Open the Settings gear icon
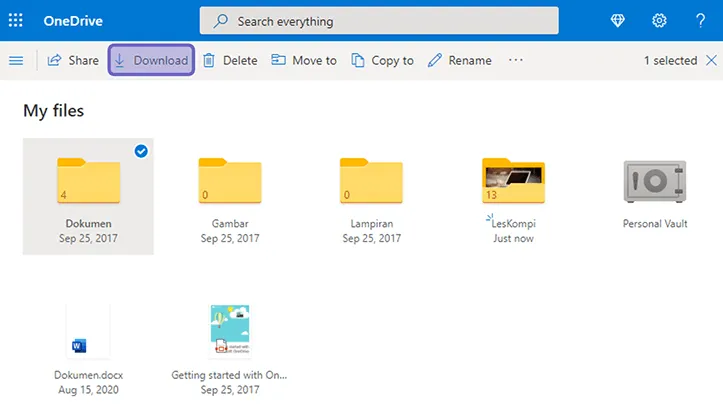The image size is (723, 417). pos(659,20)
